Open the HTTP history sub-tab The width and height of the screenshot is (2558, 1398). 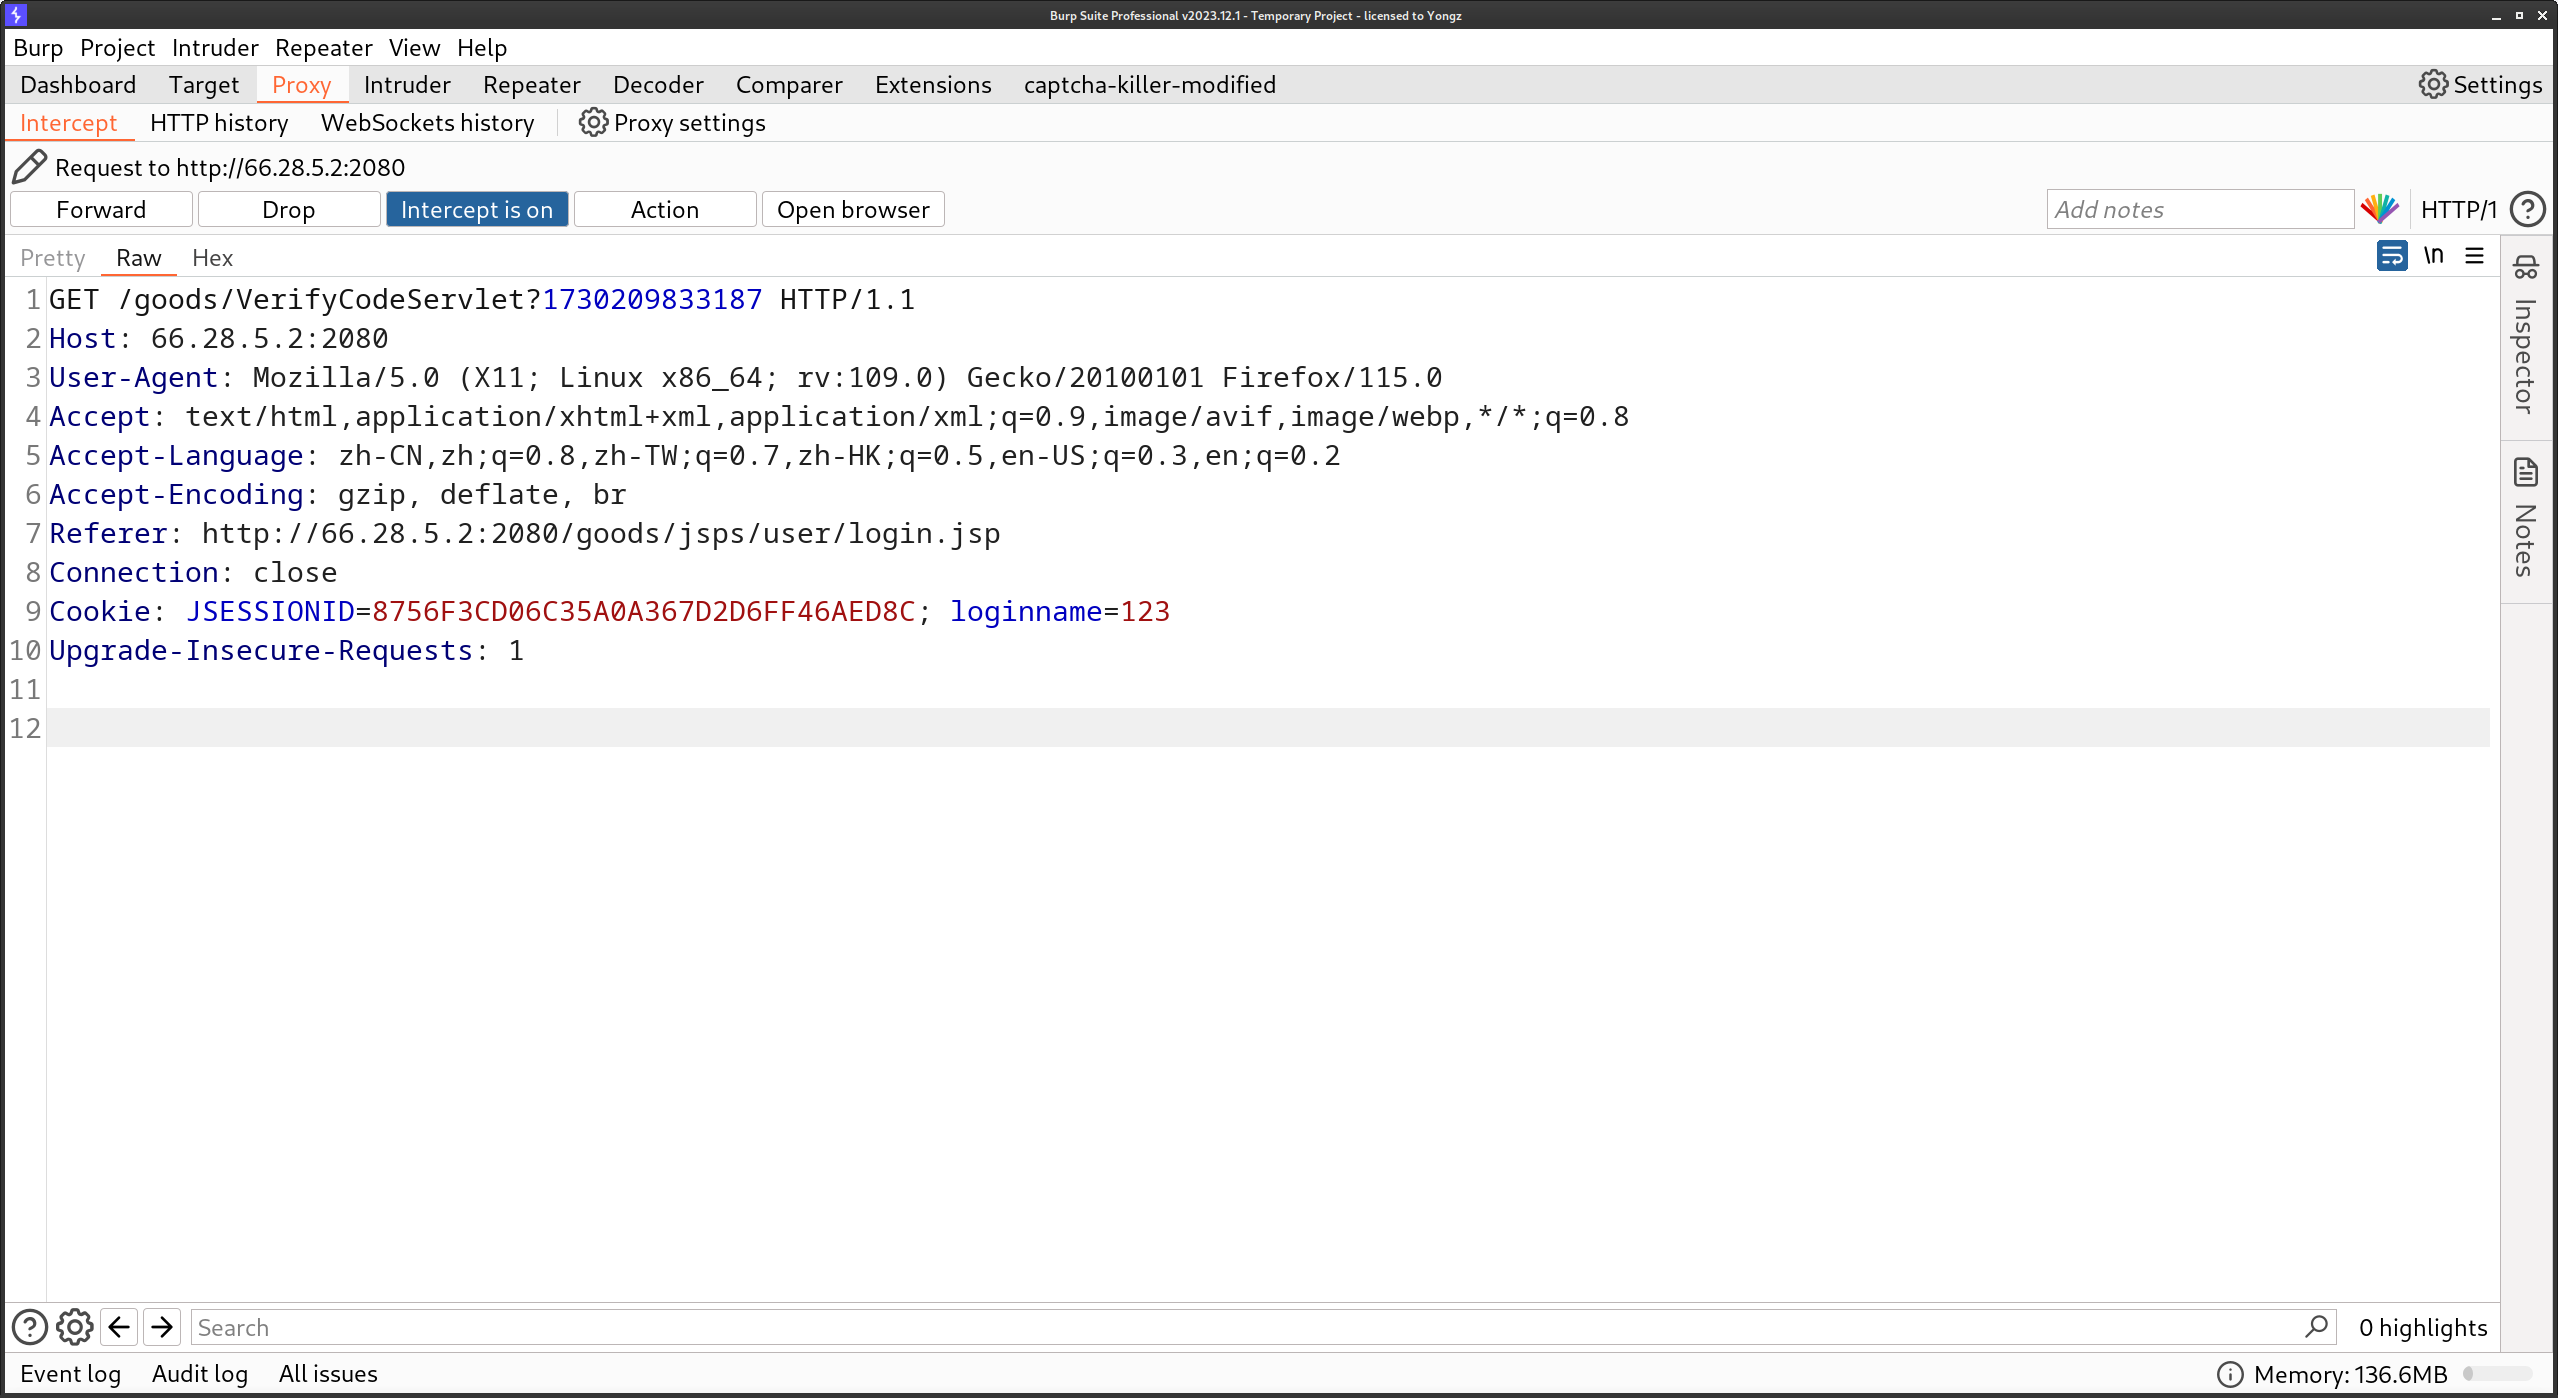click(x=219, y=123)
